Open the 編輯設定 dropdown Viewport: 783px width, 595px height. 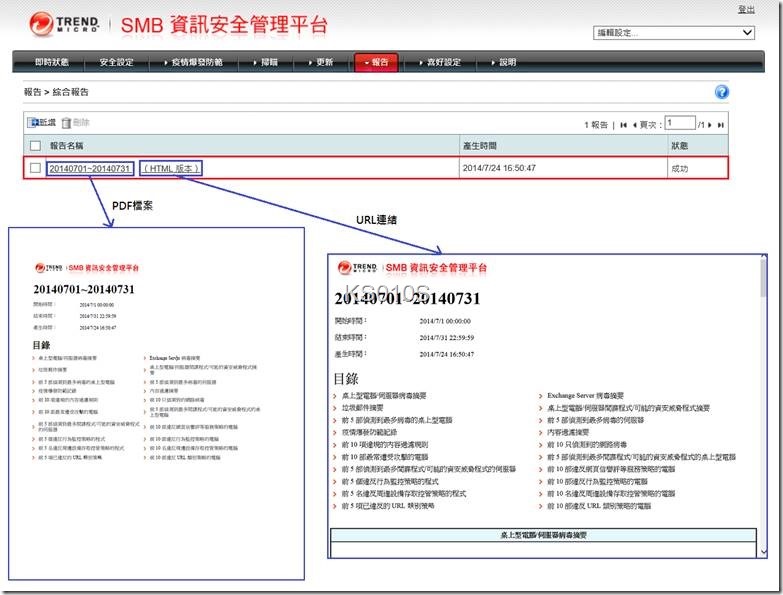click(674, 32)
